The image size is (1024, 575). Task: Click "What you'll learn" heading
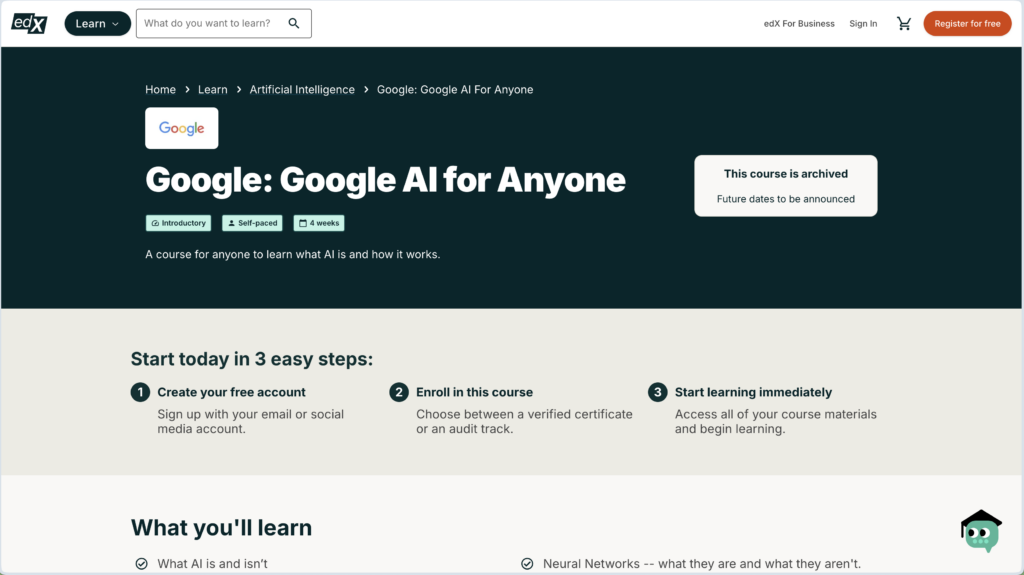pyautogui.click(x=221, y=527)
